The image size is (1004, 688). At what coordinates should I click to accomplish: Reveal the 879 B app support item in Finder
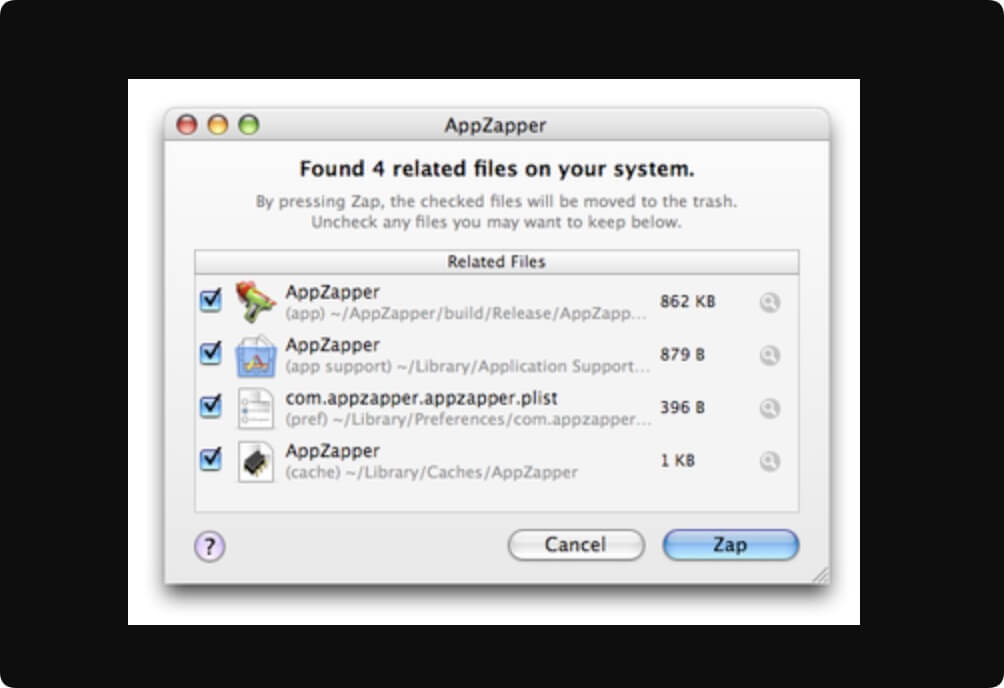click(x=770, y=355)
